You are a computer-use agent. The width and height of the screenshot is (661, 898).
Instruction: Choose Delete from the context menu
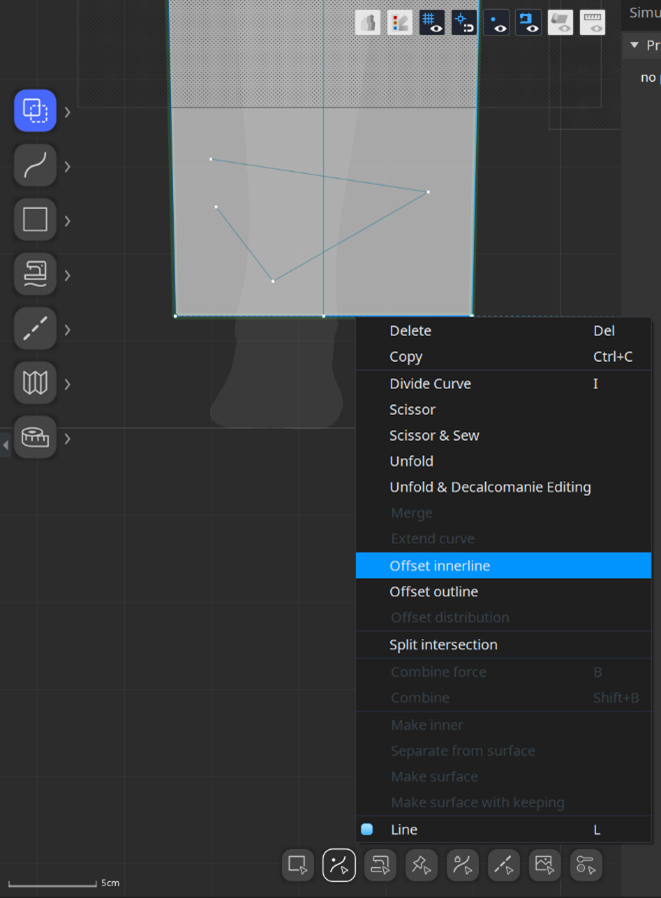click(503, 330)
